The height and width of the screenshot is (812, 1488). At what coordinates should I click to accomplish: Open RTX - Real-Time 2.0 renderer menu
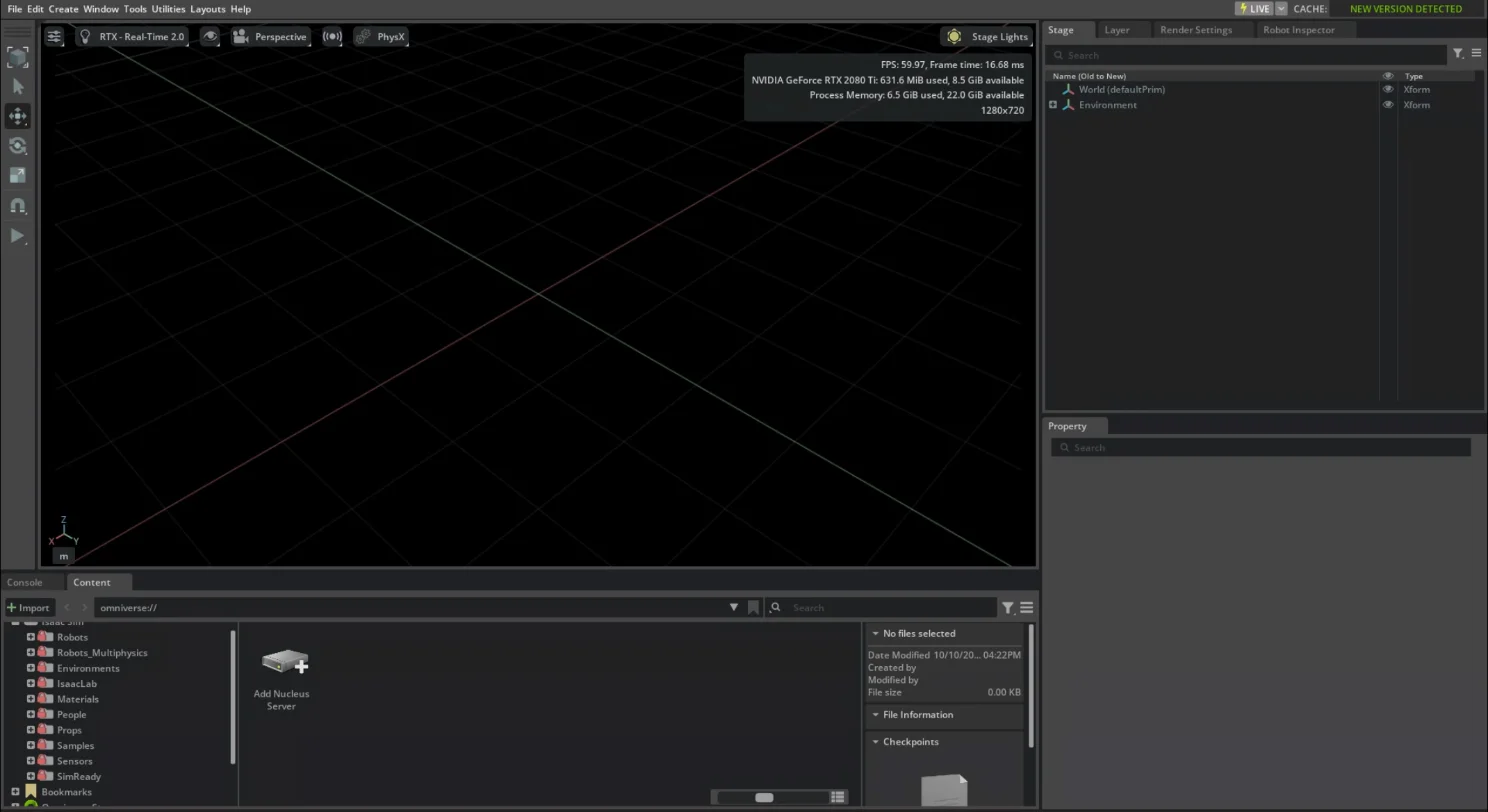coord(132,37)
